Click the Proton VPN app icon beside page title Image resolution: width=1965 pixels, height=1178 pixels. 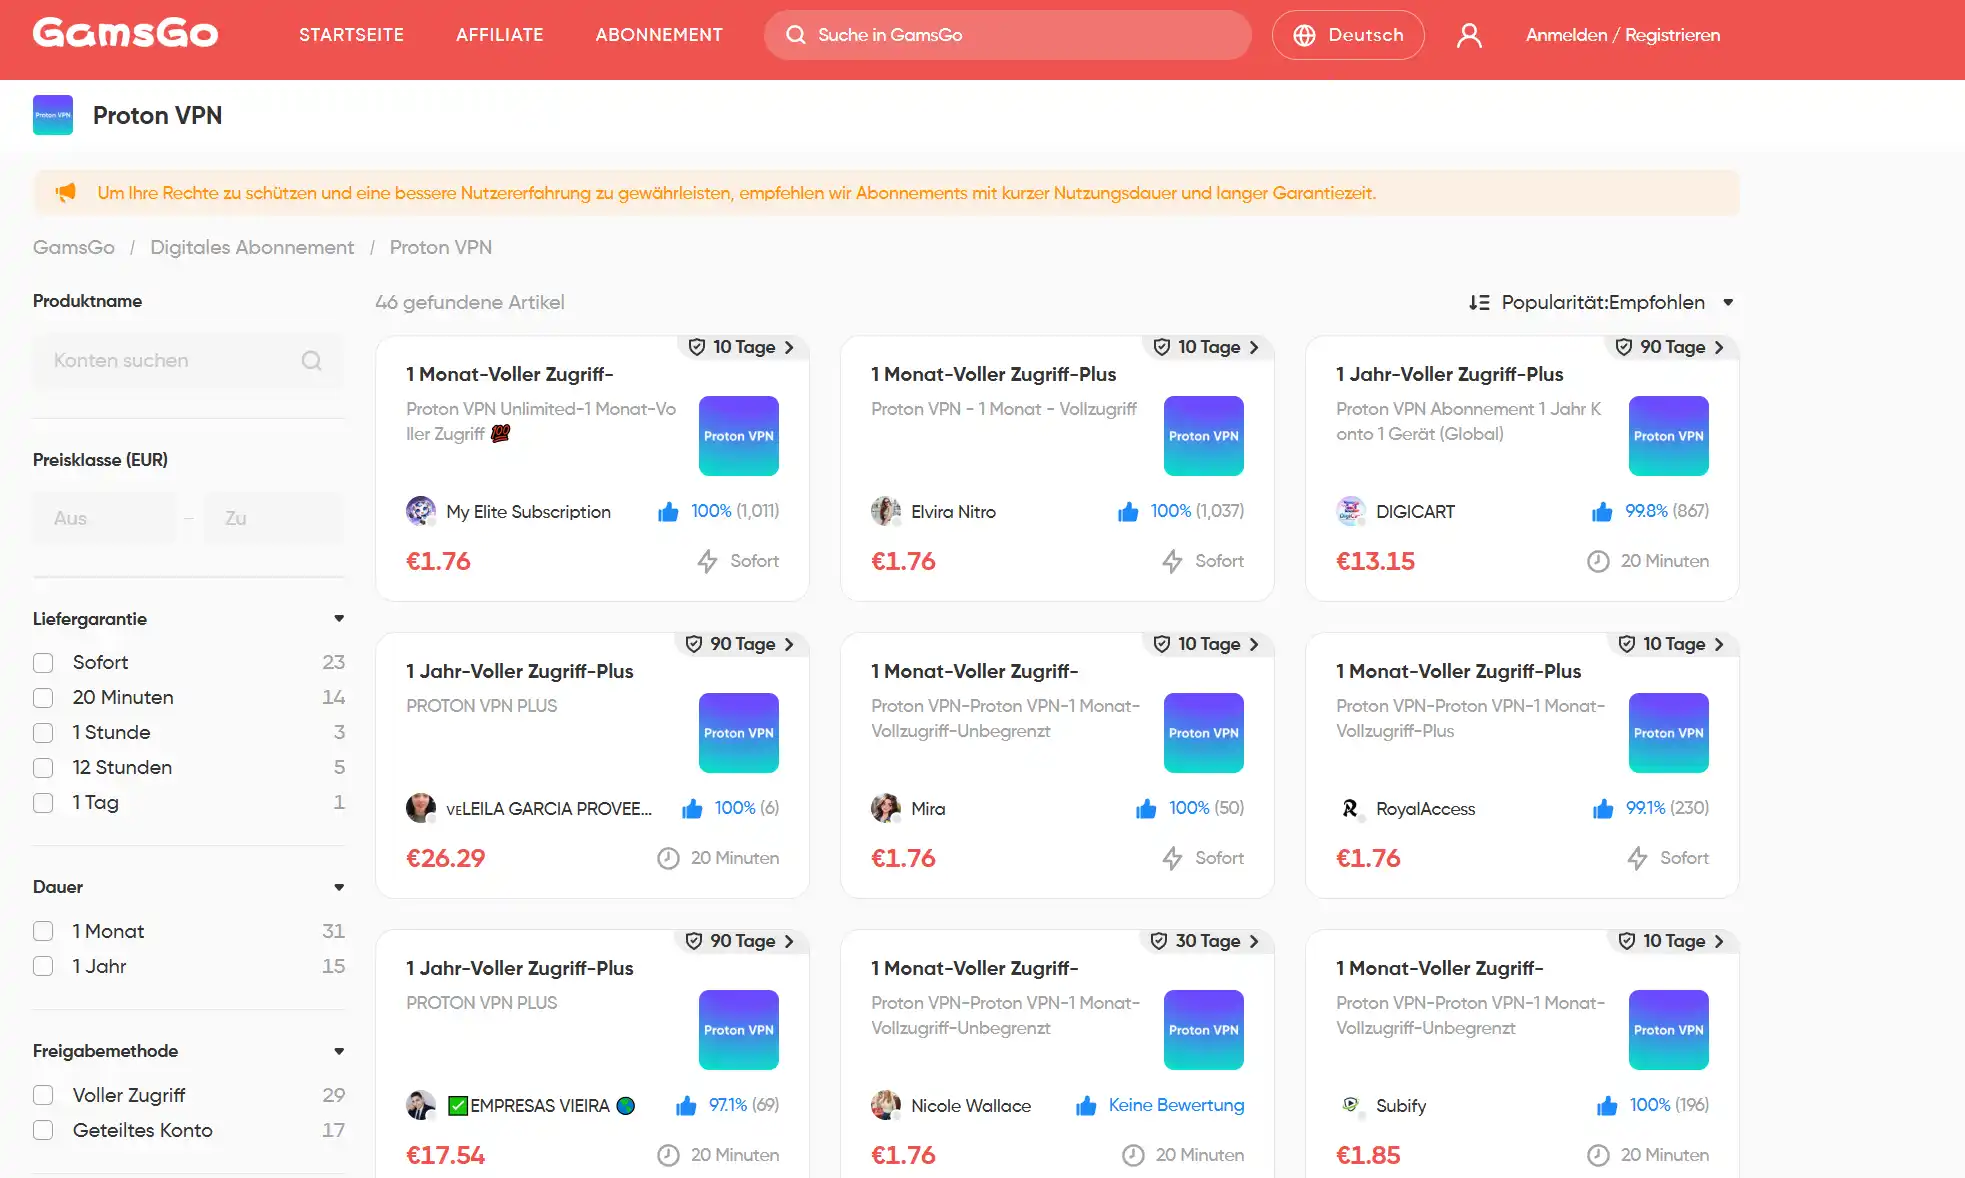pyautogui.click(x=53, y=115)
